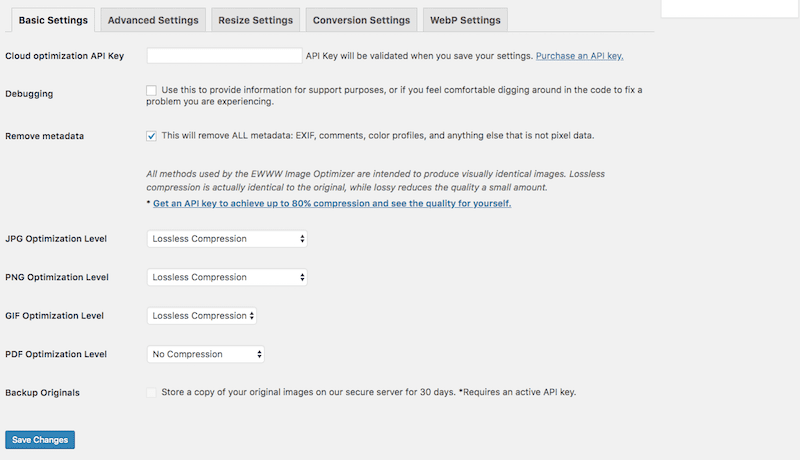Image resolution: width=800 pixels, height=460 pixels.
Task: Switch to the Advanced Settings tab
Action: point(153,20)
